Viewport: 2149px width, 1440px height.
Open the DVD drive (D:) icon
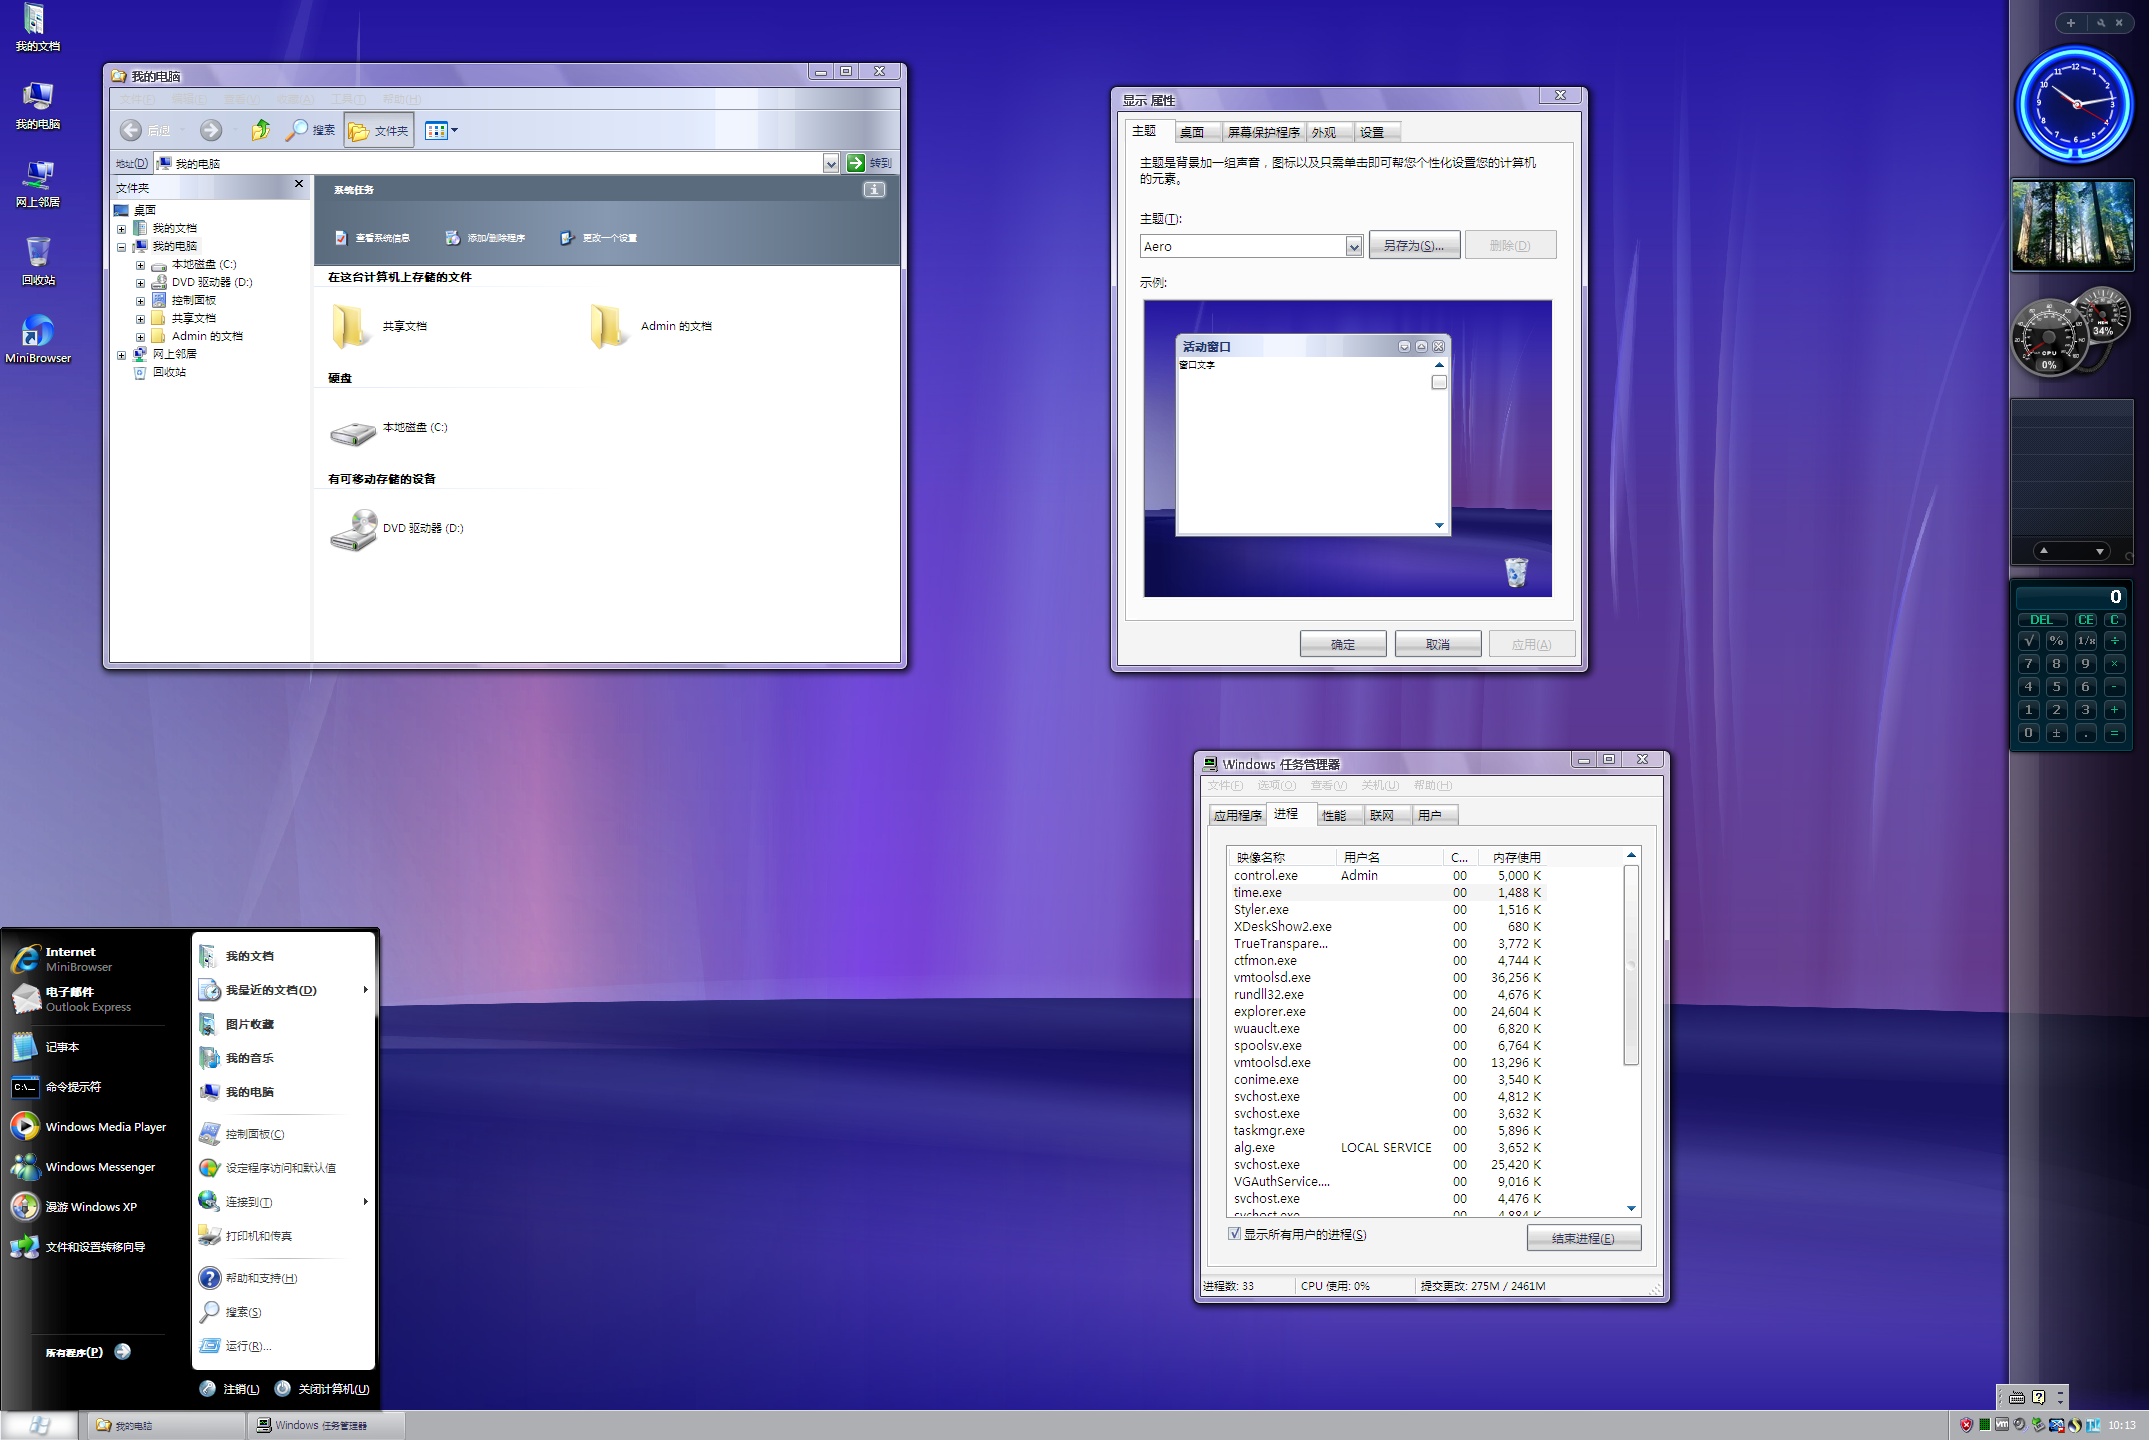pyautogui.click(x=353, y=530)
